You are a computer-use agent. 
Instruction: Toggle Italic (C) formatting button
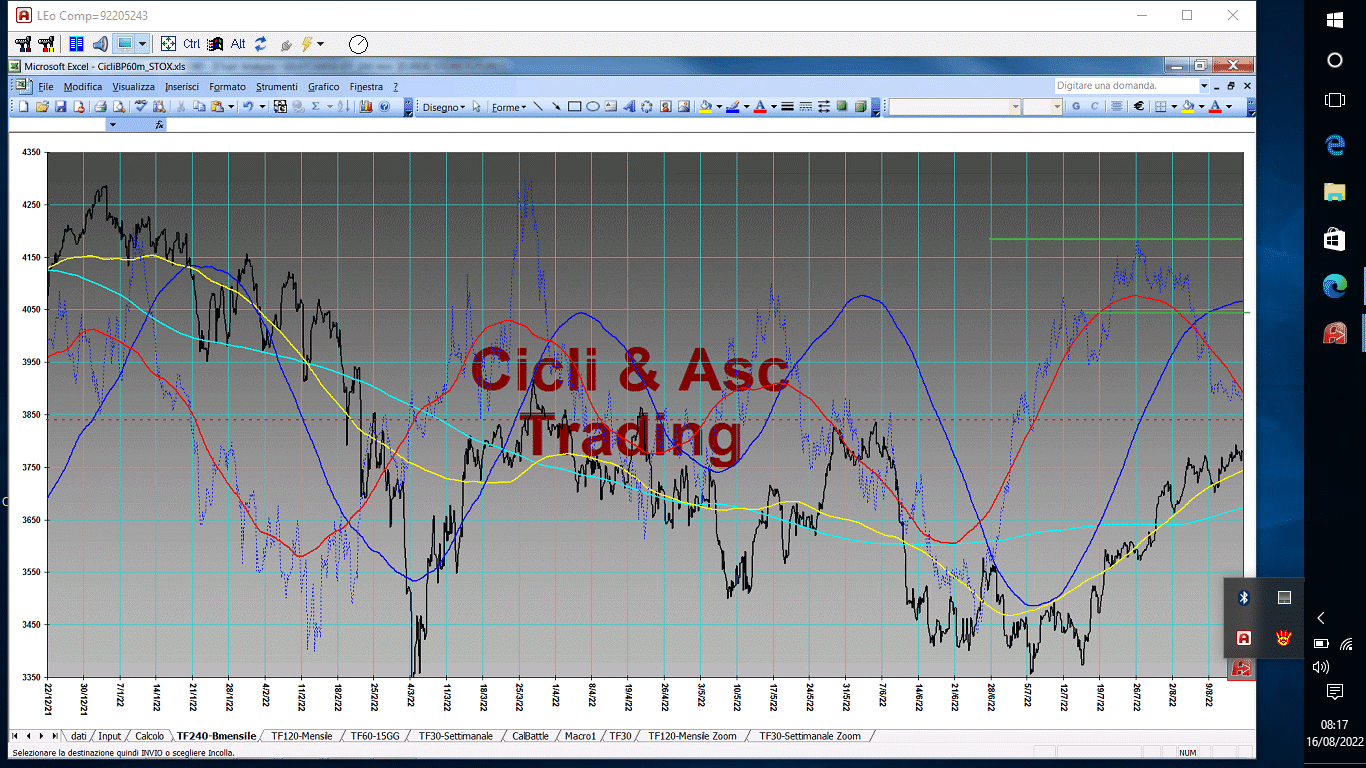point(1094,106)
